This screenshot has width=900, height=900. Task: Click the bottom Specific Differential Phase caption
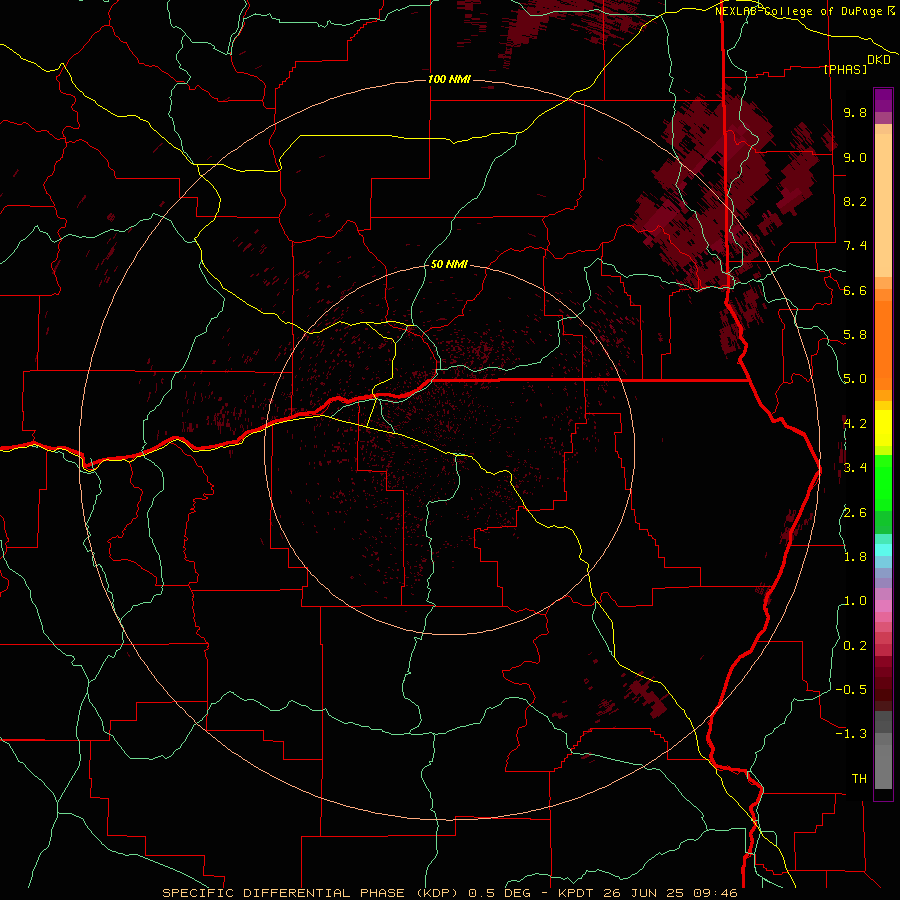pyautogui.click(x=450, y=893)
